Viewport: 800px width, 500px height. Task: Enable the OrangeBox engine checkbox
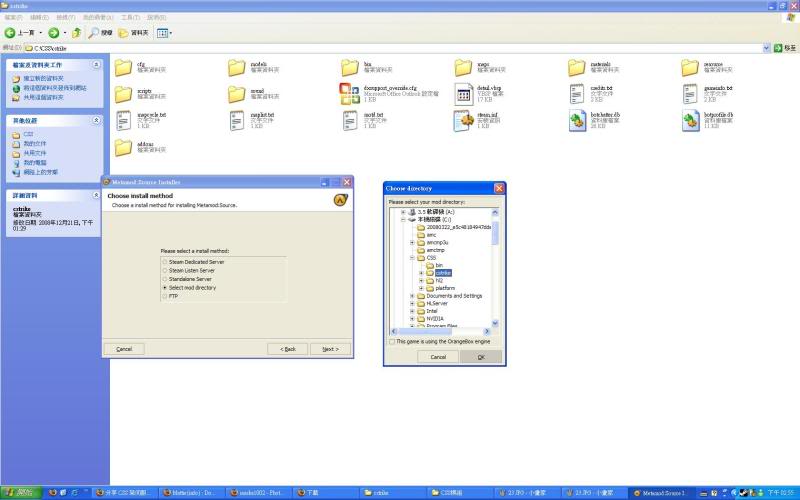391,341
